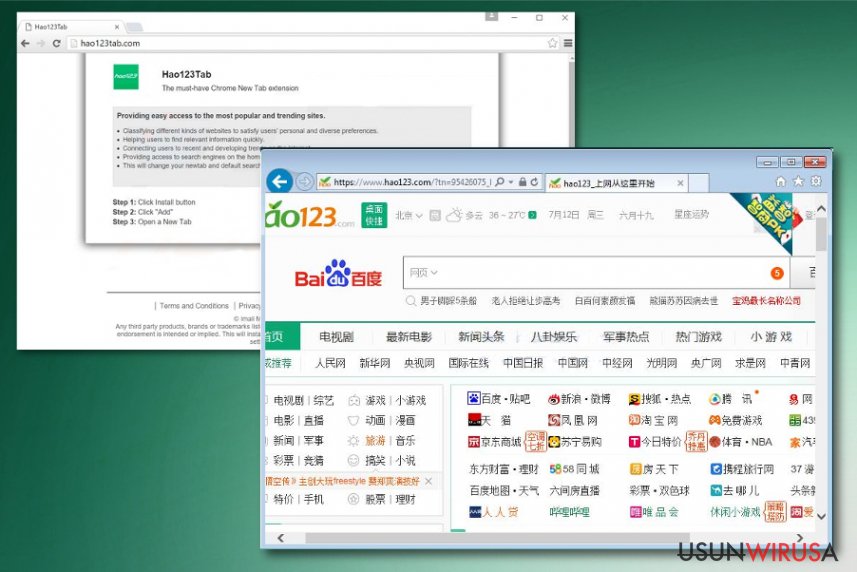Open the 网页 search type dropdown
Viewport: 857px width, 572px height.
(424, 273)
